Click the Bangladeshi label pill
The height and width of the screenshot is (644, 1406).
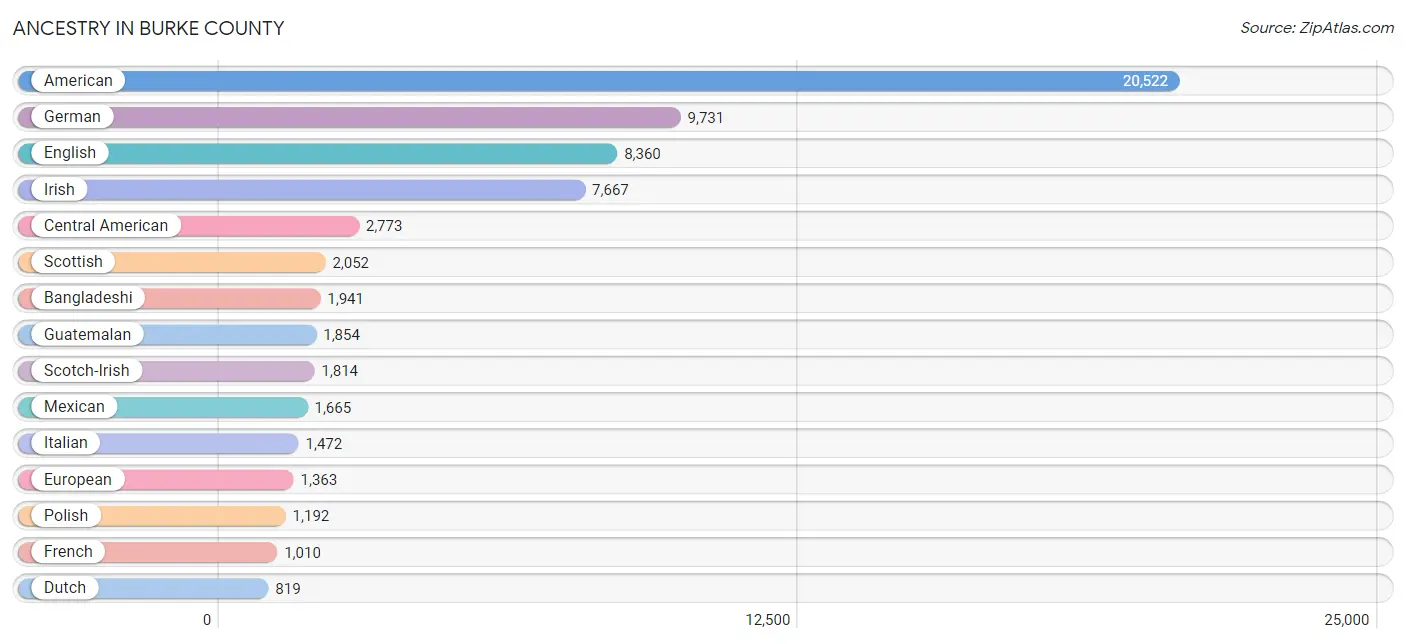pyautogui.click(x=88, y=298)
